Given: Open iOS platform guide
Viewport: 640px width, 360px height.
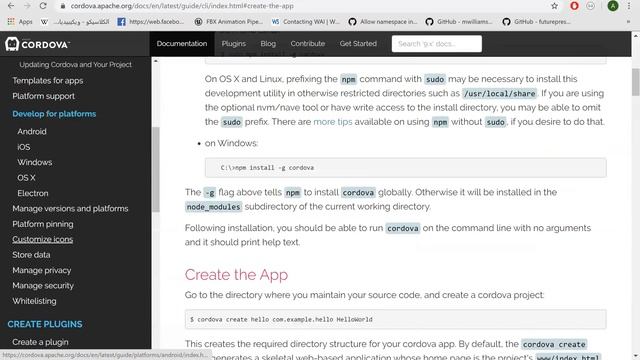Looking at the screenshot, I should click(x=24, y=147).
